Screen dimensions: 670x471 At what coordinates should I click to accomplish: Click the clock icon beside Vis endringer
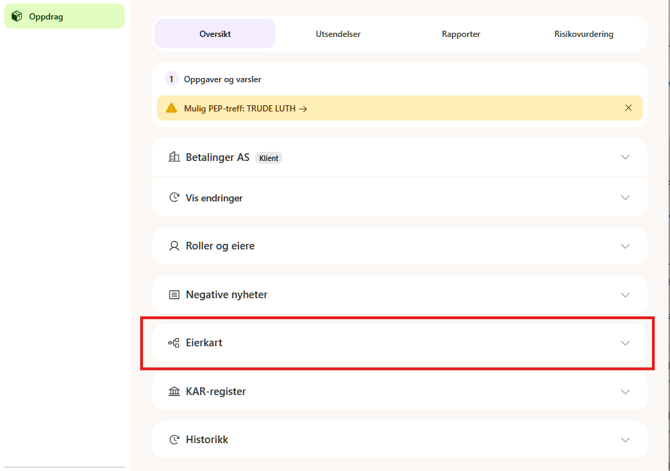[x=174, y=197]
